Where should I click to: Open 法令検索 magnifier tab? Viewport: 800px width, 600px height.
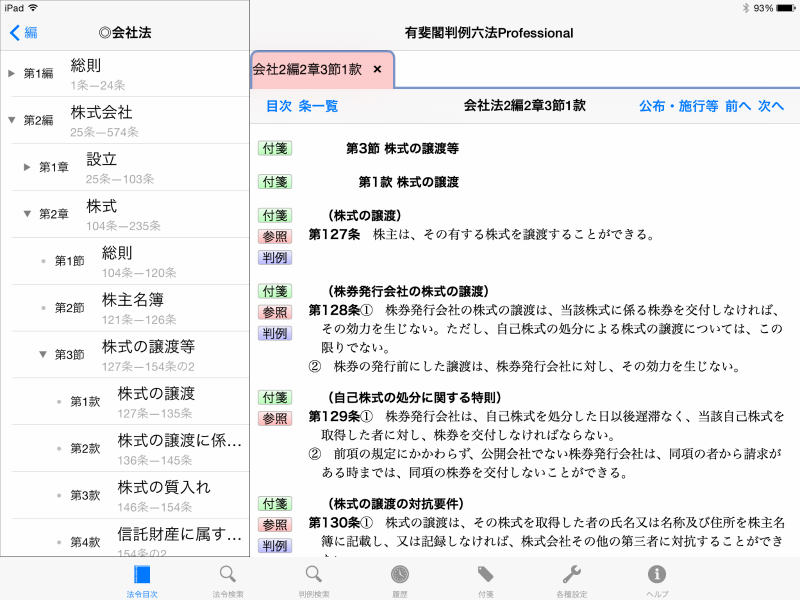[228, 581]
